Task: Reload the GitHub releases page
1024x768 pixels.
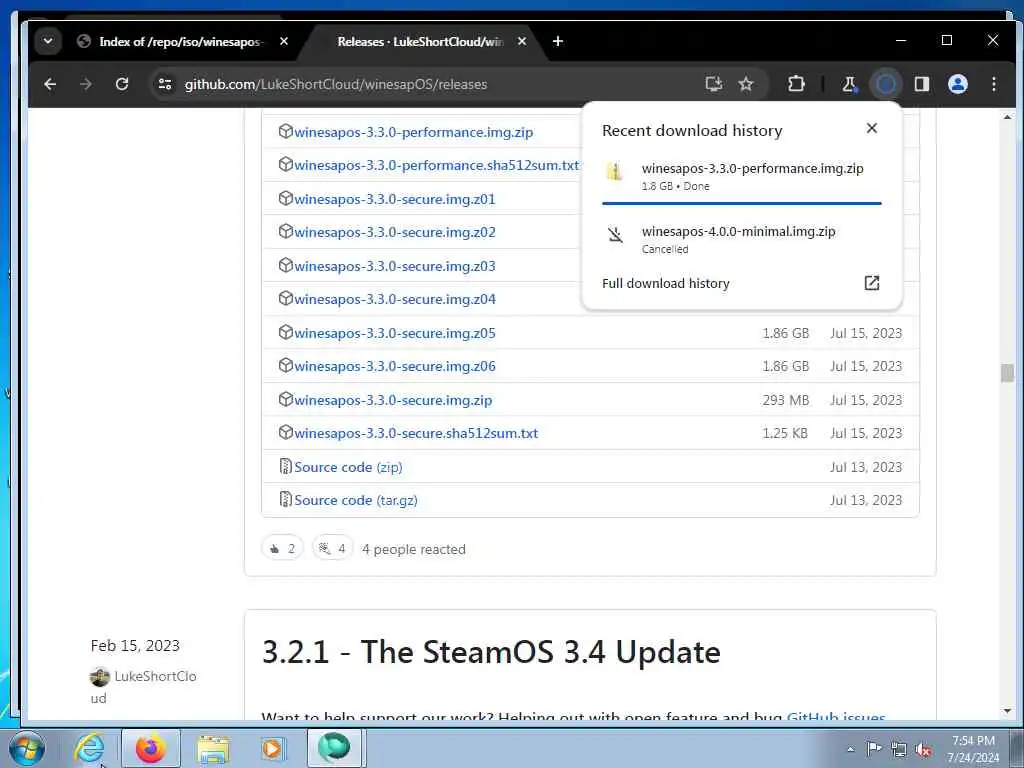Action: pos(121,84)
